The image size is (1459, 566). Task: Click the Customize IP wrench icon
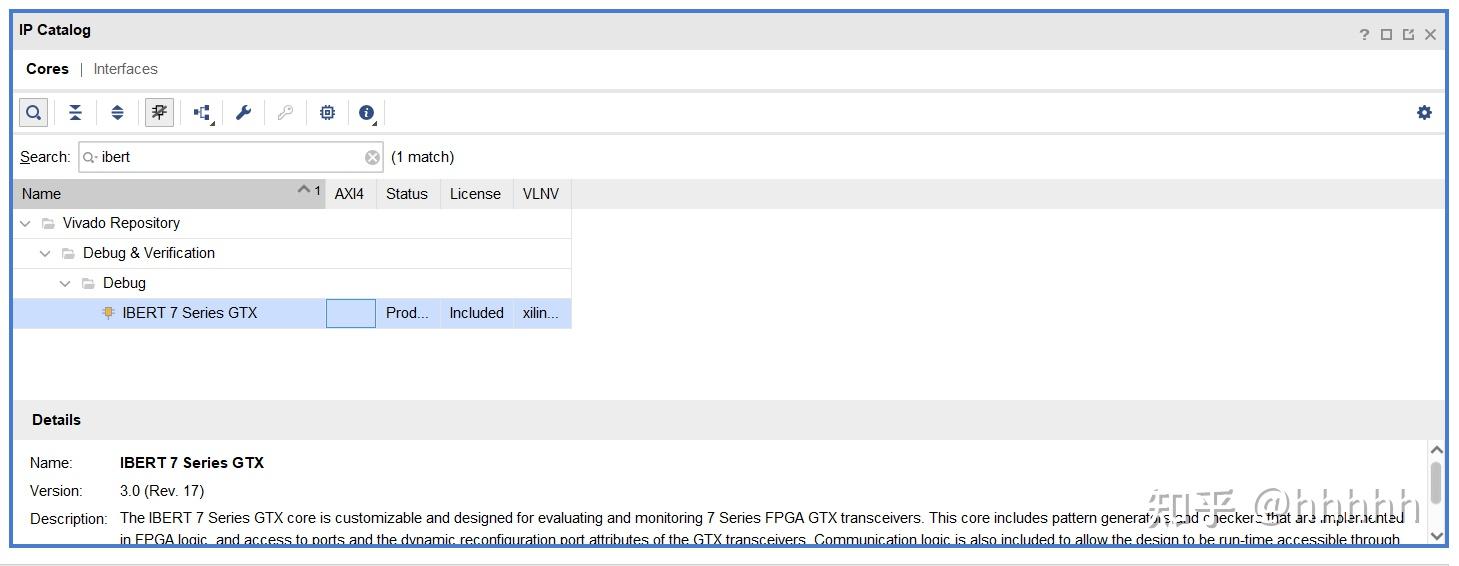click(x=243, y=113)
